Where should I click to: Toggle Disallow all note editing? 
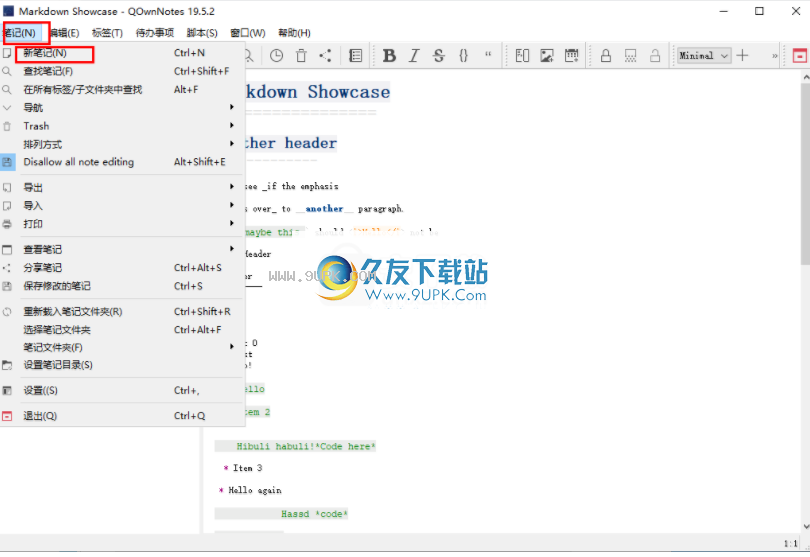[122, 162]
